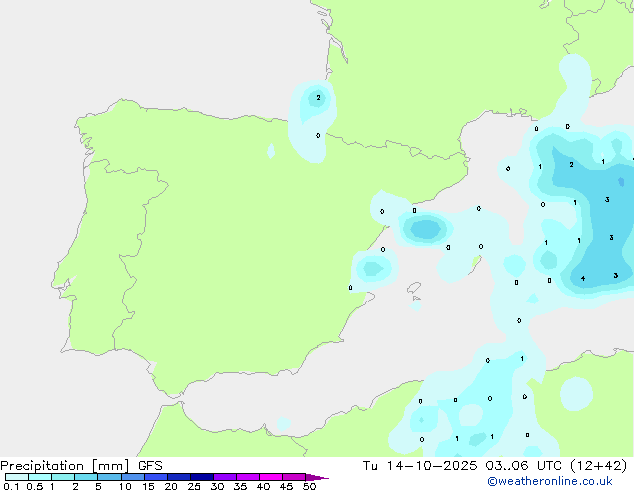Viewport: 634px width, 490px height.
Task: Click the purple swatch between 30 and 35
Action: 225,477
